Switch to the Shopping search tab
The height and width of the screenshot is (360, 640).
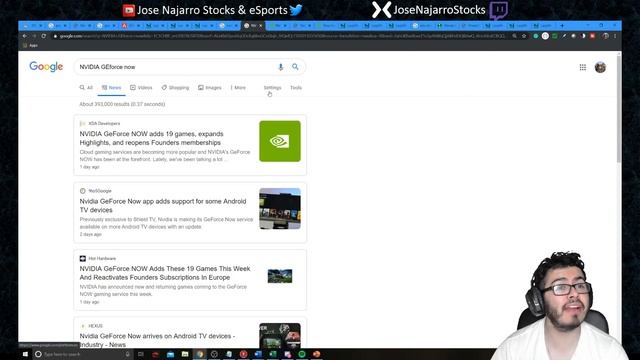[175, 88]
